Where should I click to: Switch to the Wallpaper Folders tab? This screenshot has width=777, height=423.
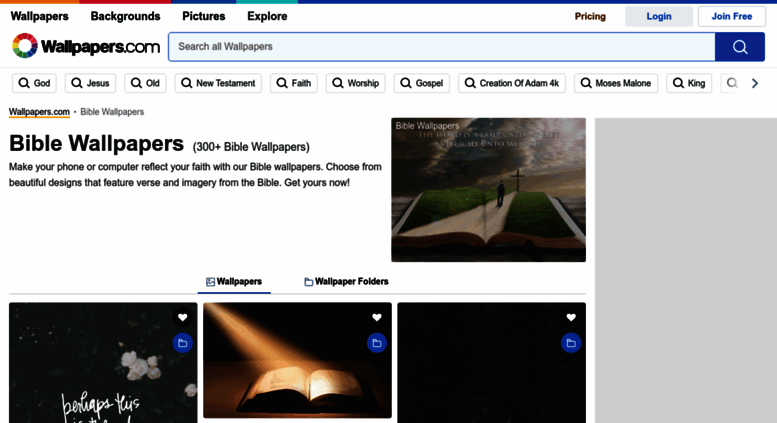coord(346,282)
